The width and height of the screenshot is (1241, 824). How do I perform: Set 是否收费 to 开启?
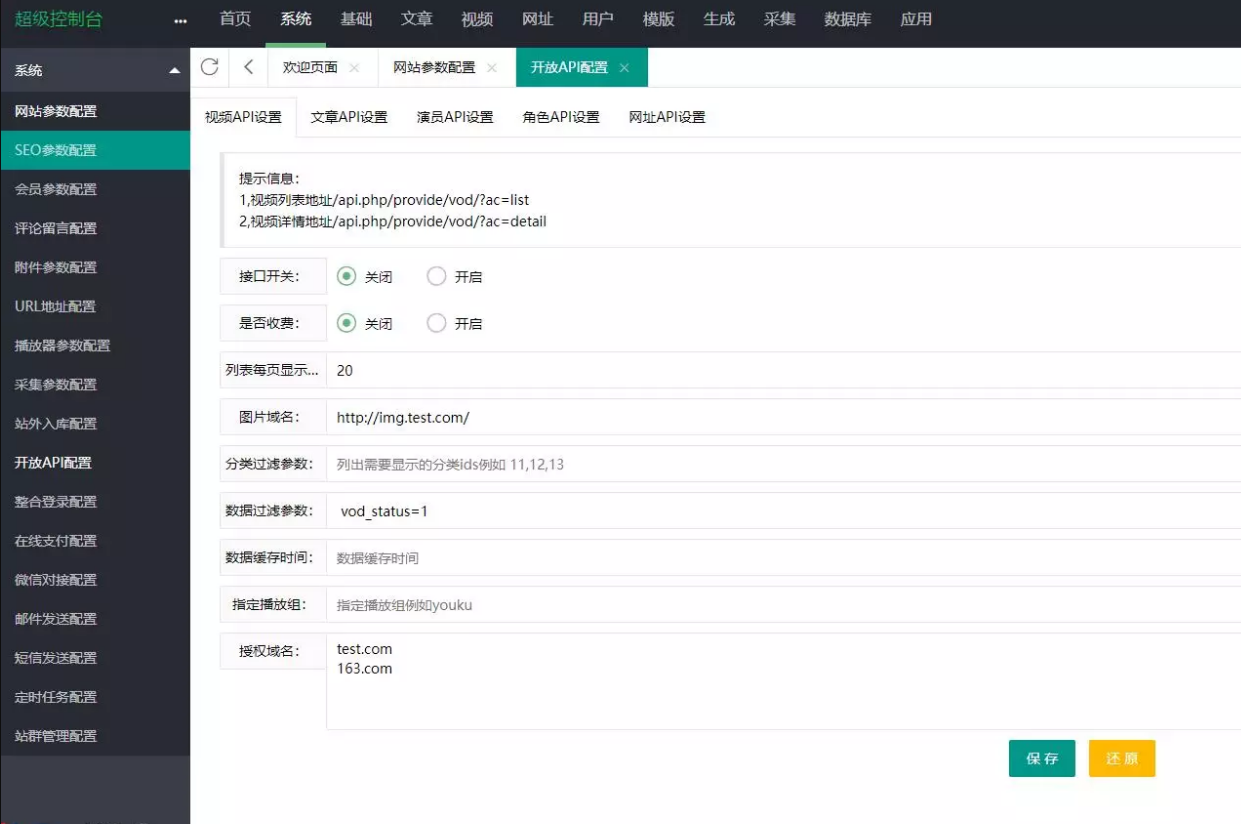[x=436, y=323]
